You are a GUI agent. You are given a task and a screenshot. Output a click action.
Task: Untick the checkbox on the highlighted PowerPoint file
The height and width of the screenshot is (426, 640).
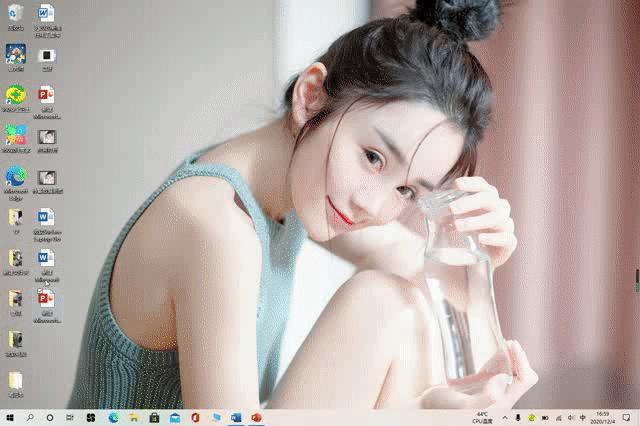pyautogui.click(x=39, y=291)
